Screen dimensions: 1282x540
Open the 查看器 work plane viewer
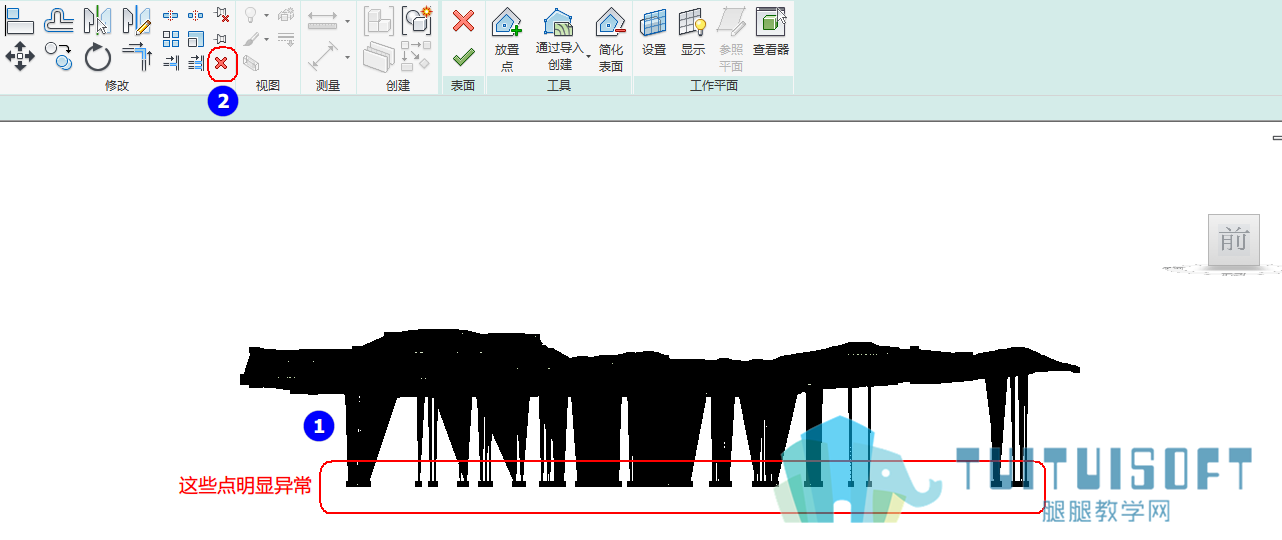tap(771, 31)
